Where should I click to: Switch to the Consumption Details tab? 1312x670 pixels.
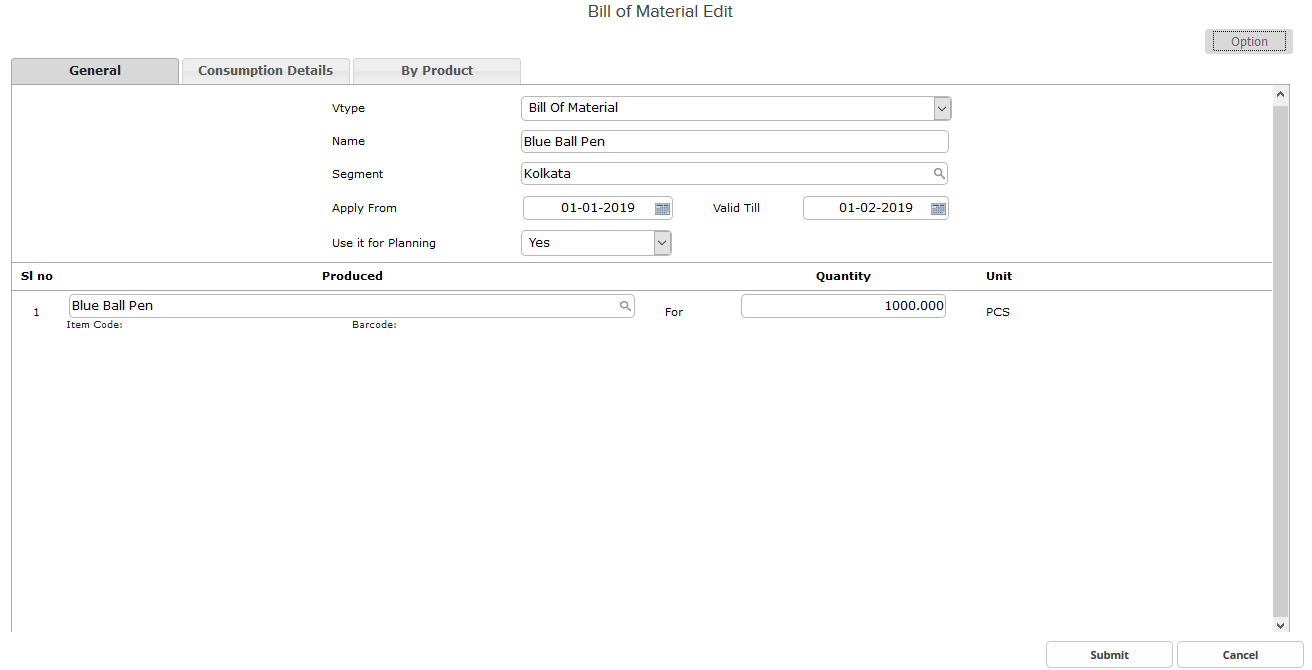265,70
